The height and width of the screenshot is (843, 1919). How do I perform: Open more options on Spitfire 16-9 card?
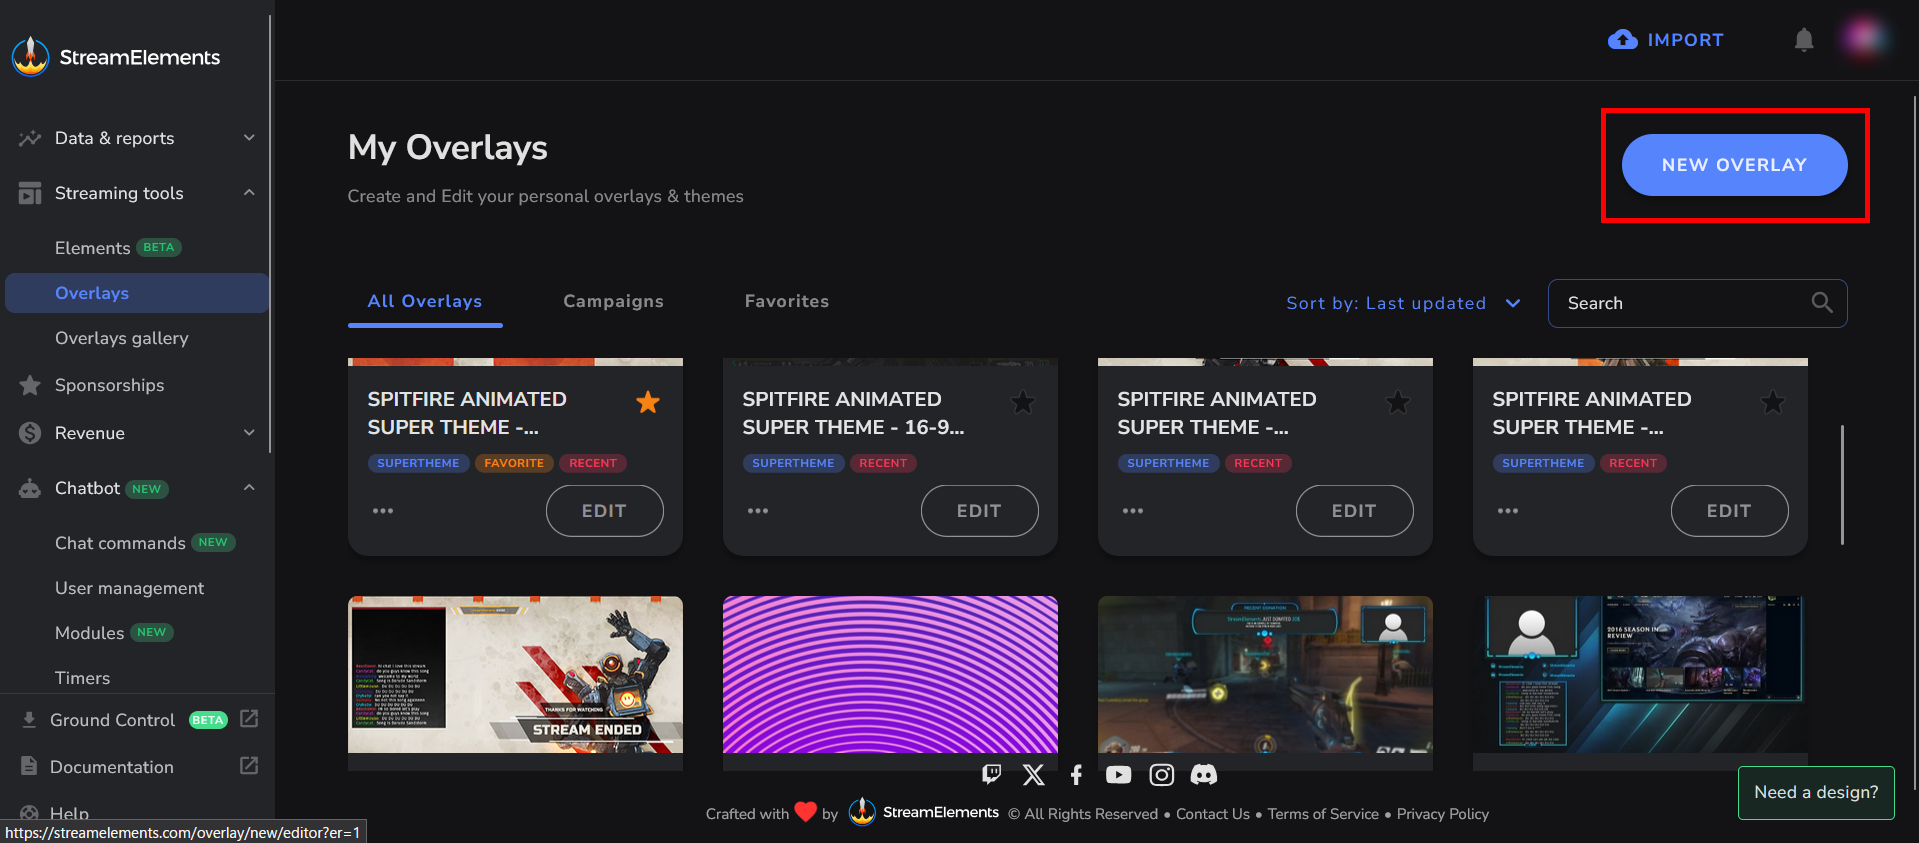tap(758, 511)
